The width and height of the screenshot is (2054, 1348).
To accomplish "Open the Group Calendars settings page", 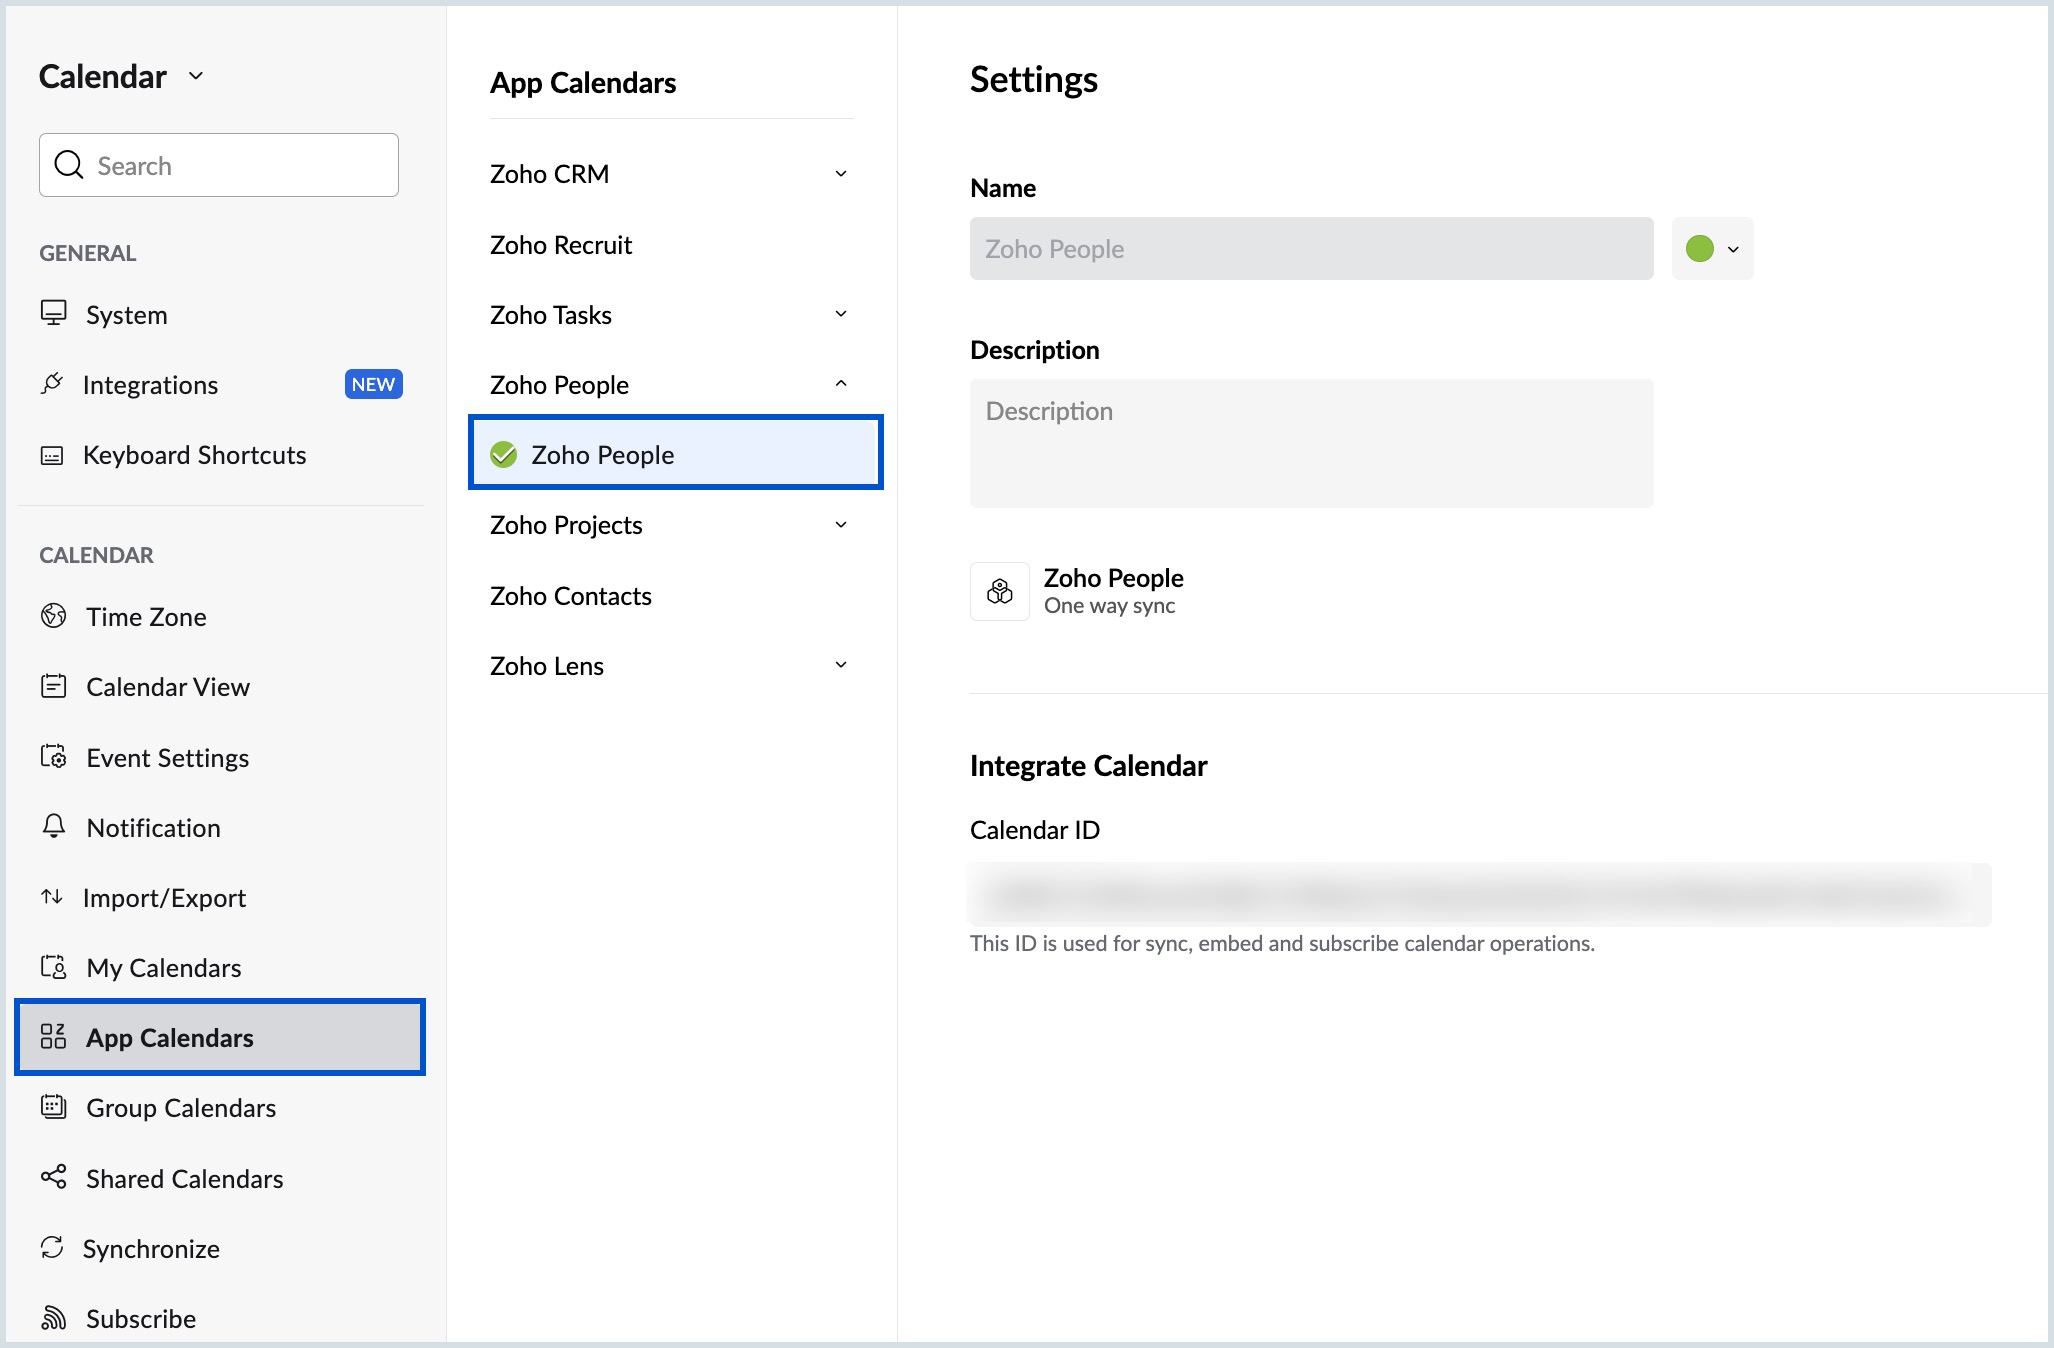I will coord(180,1108).
